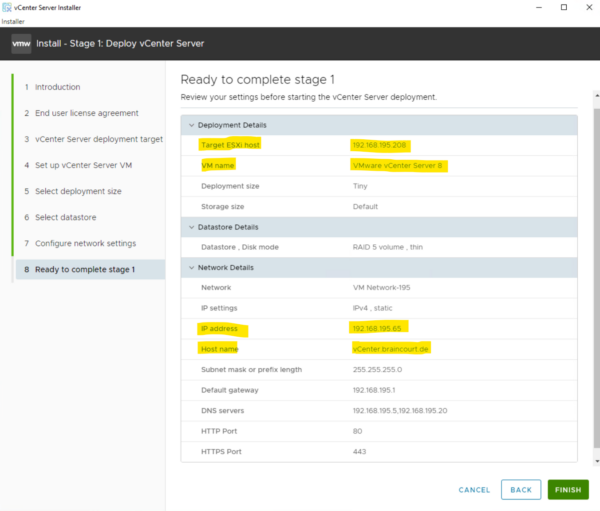Click the VM name label
The height and width of the screenshot is (511, 600).
217,166
